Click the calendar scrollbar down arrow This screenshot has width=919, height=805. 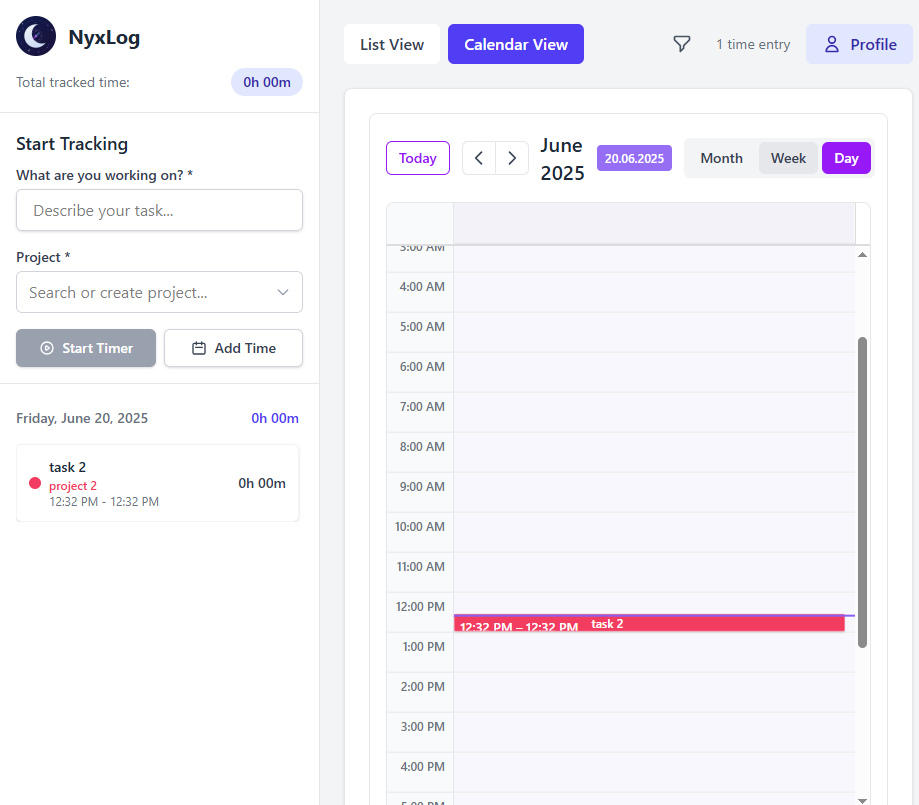pyautogui.click(x=862, y=800)
